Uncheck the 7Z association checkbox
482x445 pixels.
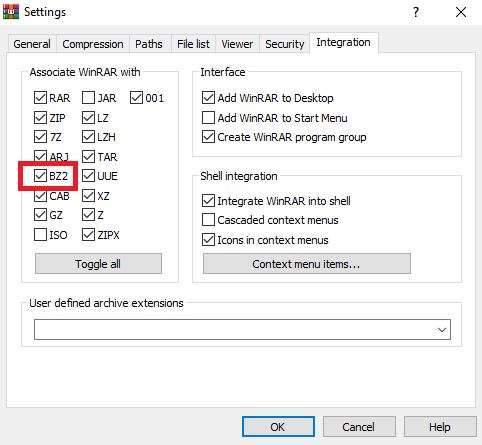pos(40,137)
